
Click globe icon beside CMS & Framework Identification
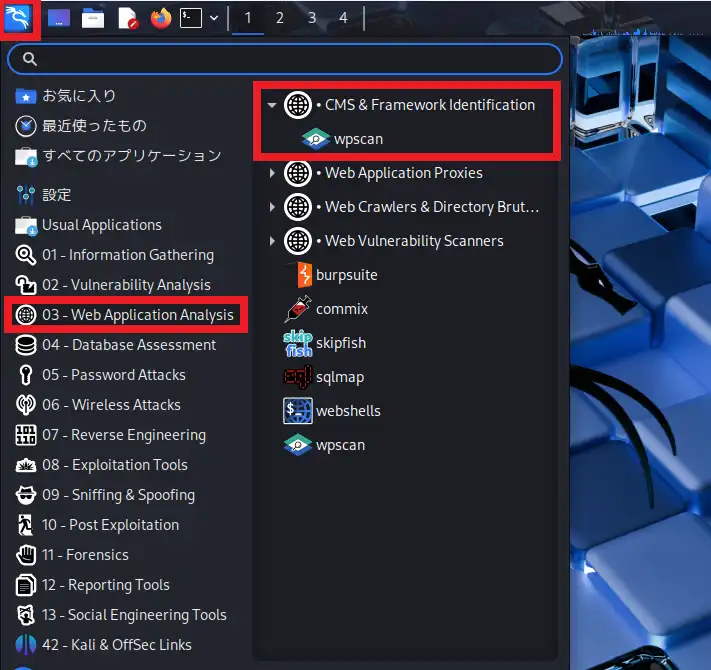point(298,105)
